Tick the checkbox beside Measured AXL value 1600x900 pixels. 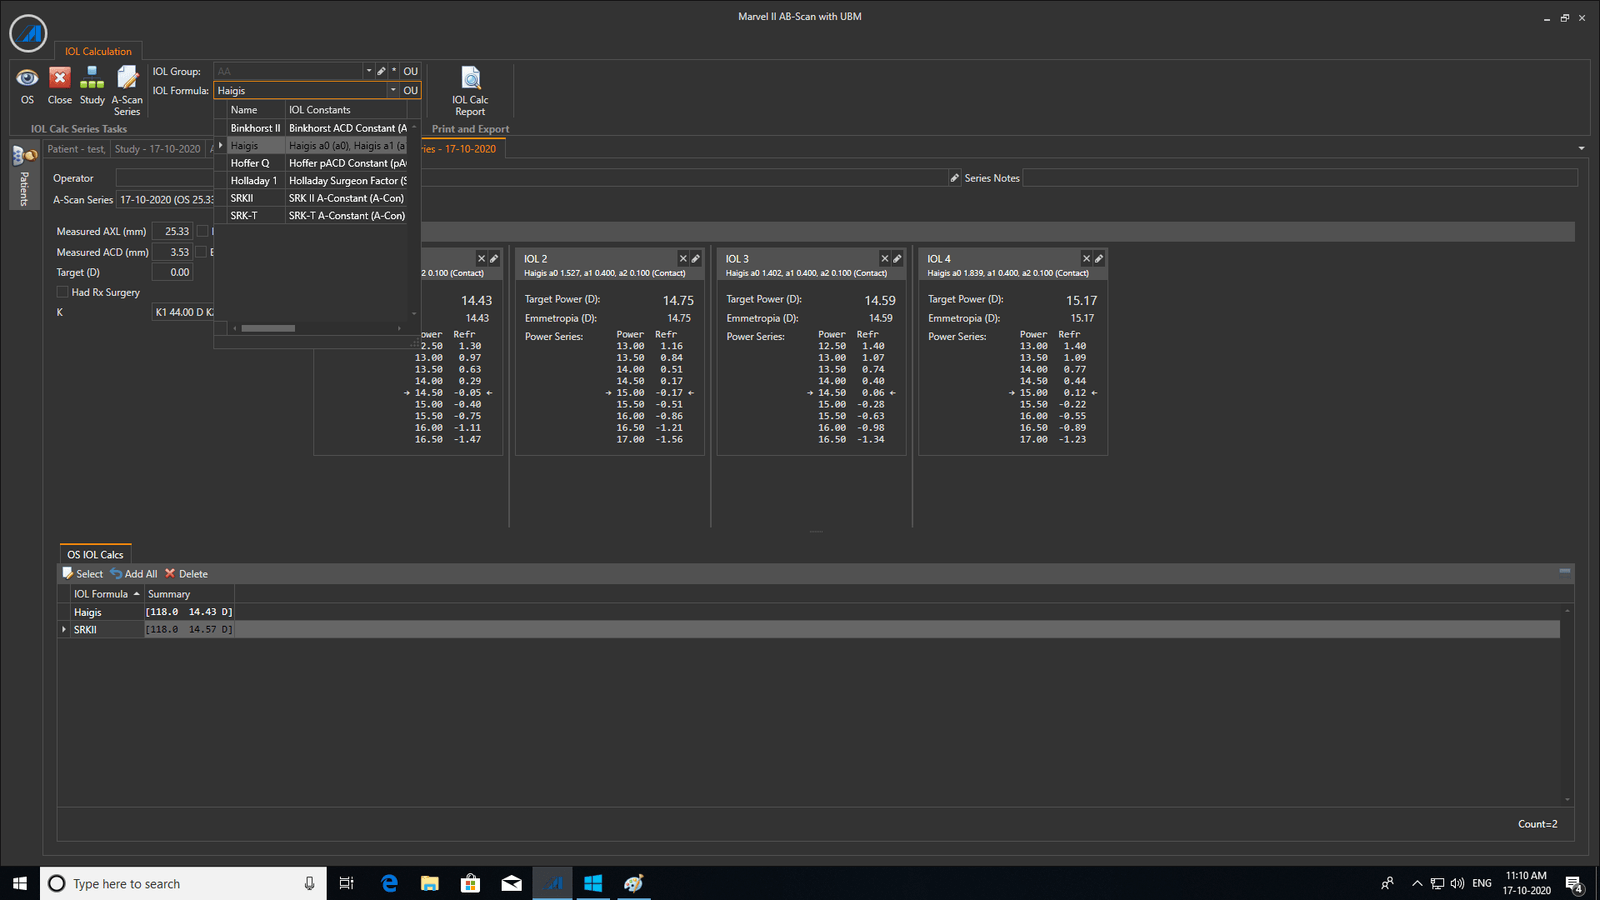(202, 231)
